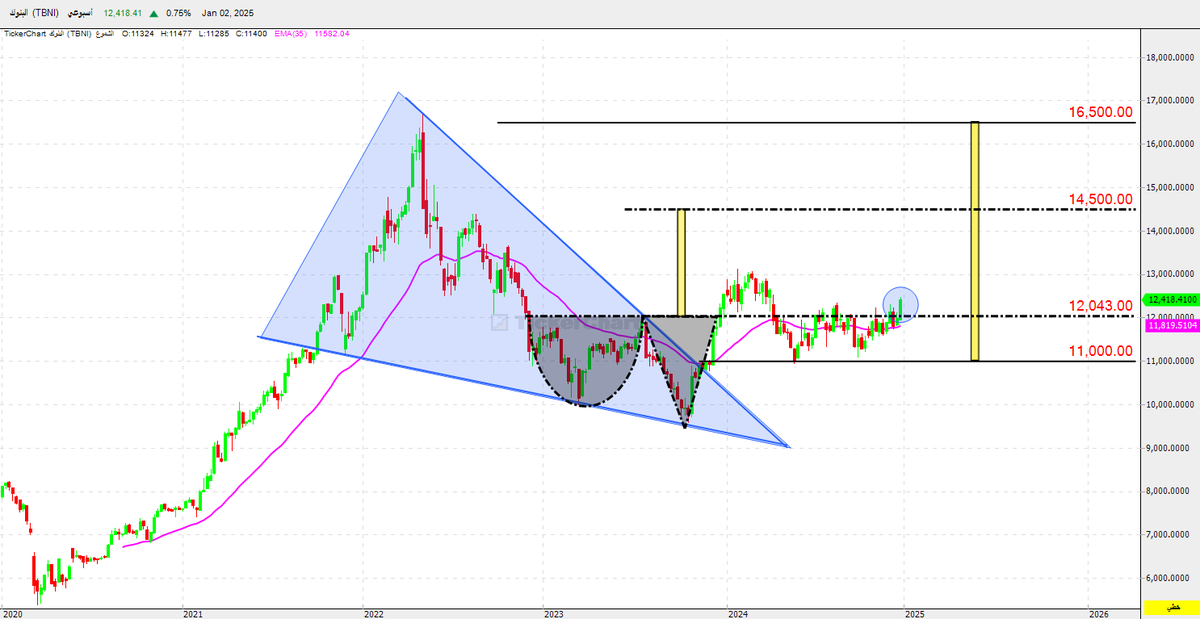Click the Jan 02, 2025 date
1200x619 pixels.
228,13
